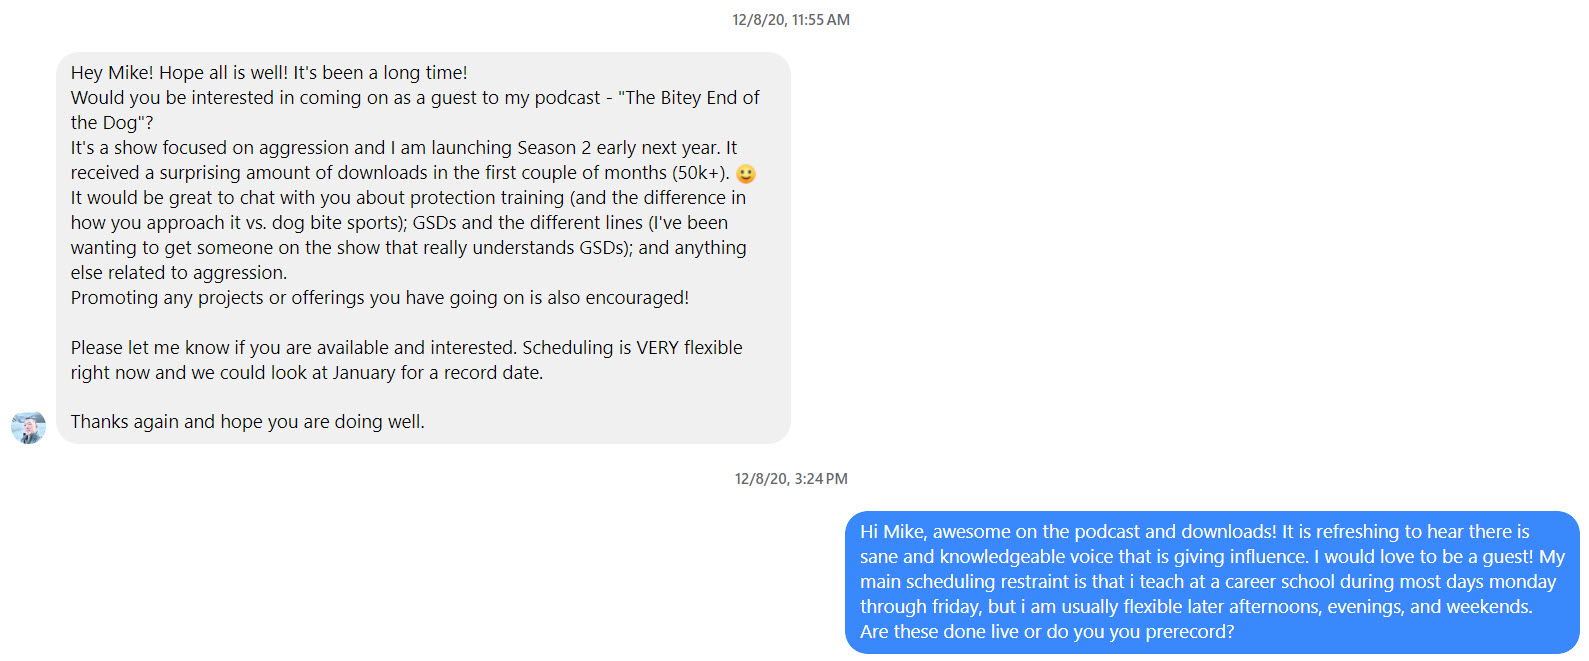
Task: Click the 'Scheduling is VERY flexible' sentence
Action: click(x=632, y=348)
